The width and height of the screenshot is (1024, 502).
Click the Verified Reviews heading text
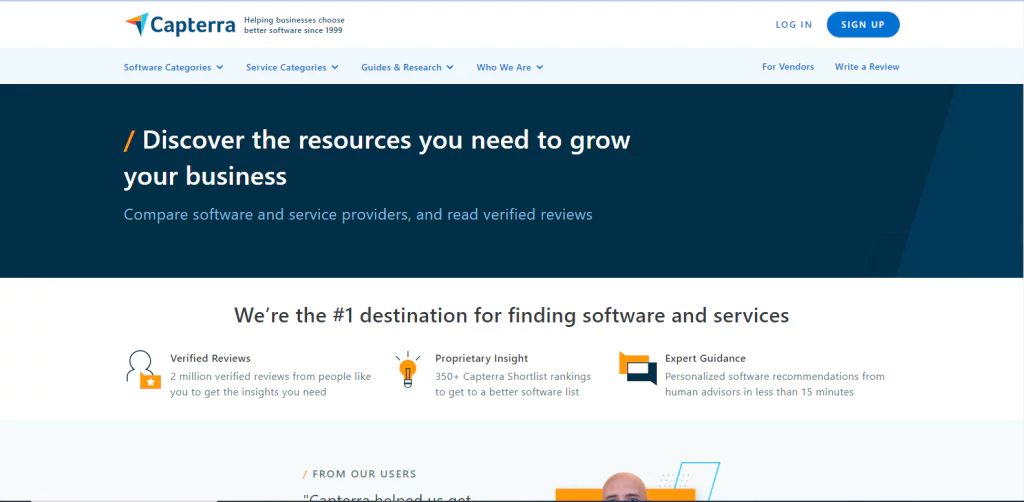tap(210, 358)
